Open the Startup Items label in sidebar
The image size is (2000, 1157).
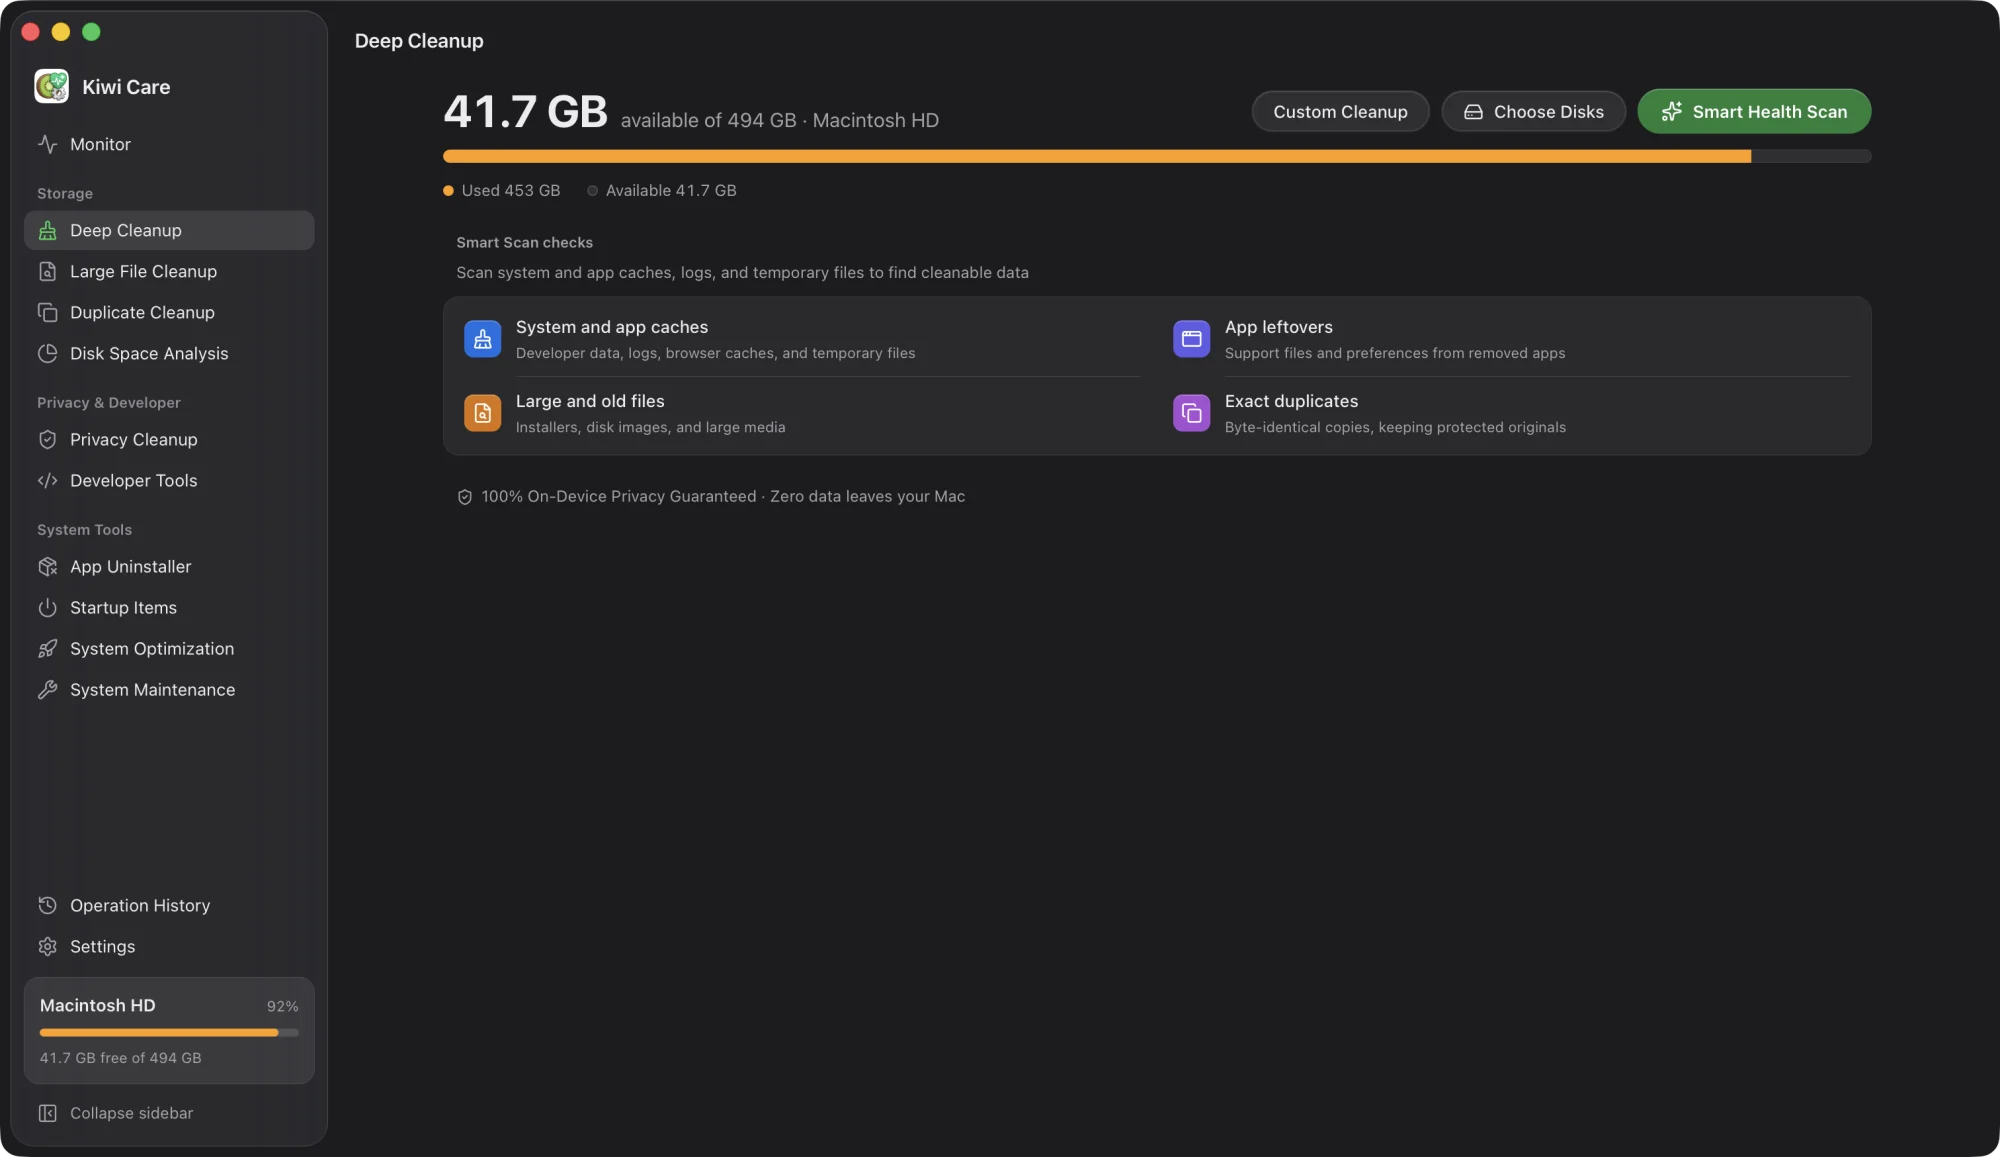[x=123, y=607]
